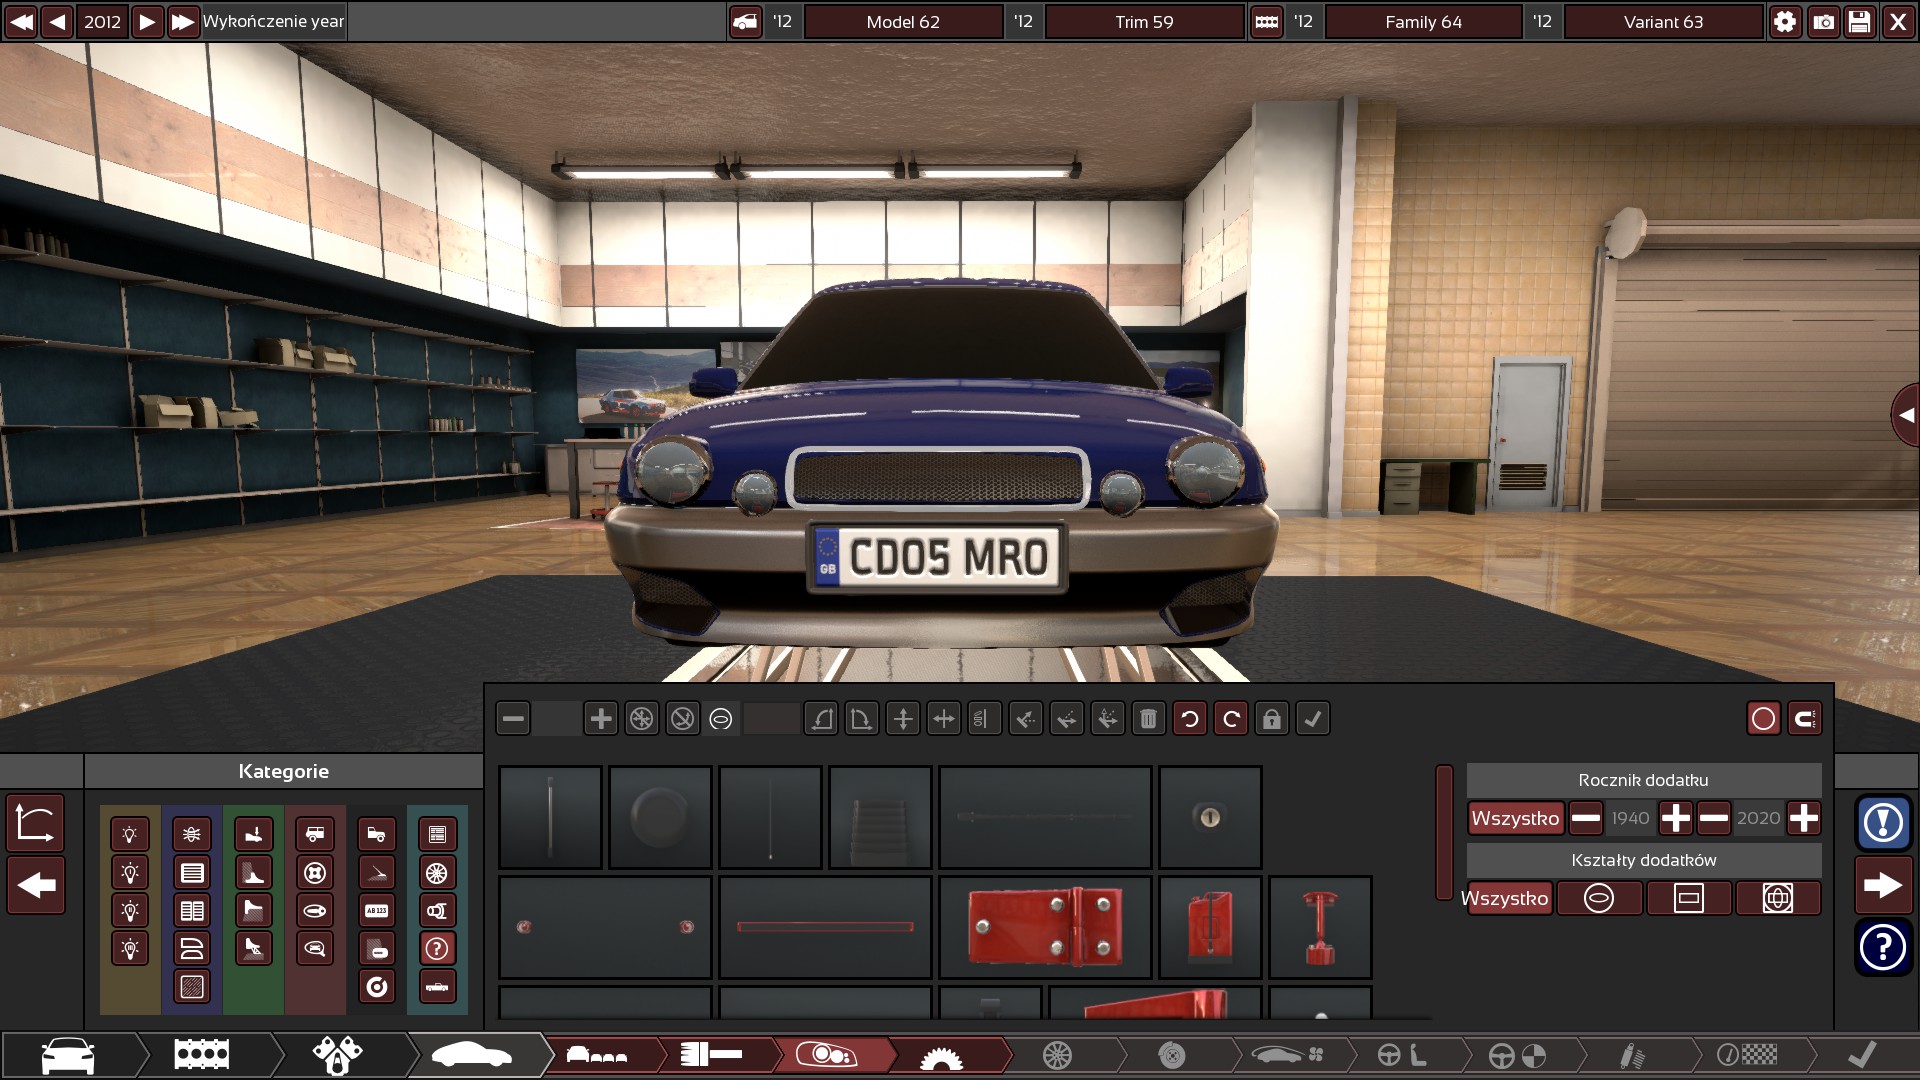Decrease the 1940 minimum year
The image size is (1920, 1080).
click(1586, 818)
